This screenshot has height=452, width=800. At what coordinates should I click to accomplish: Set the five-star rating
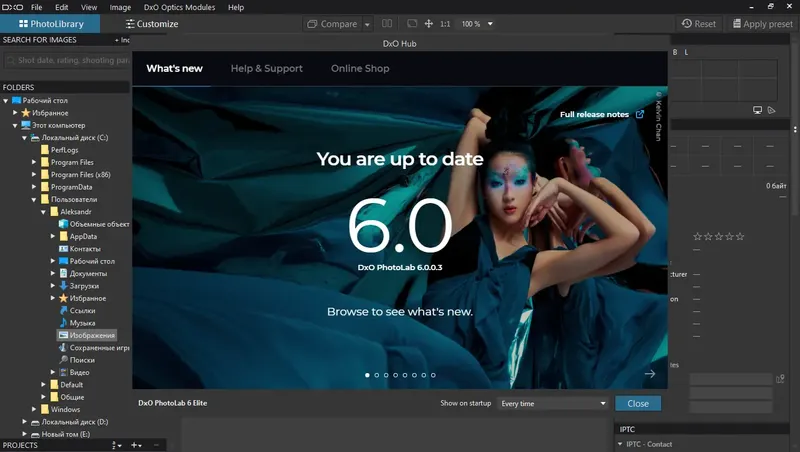coord(740,236)
